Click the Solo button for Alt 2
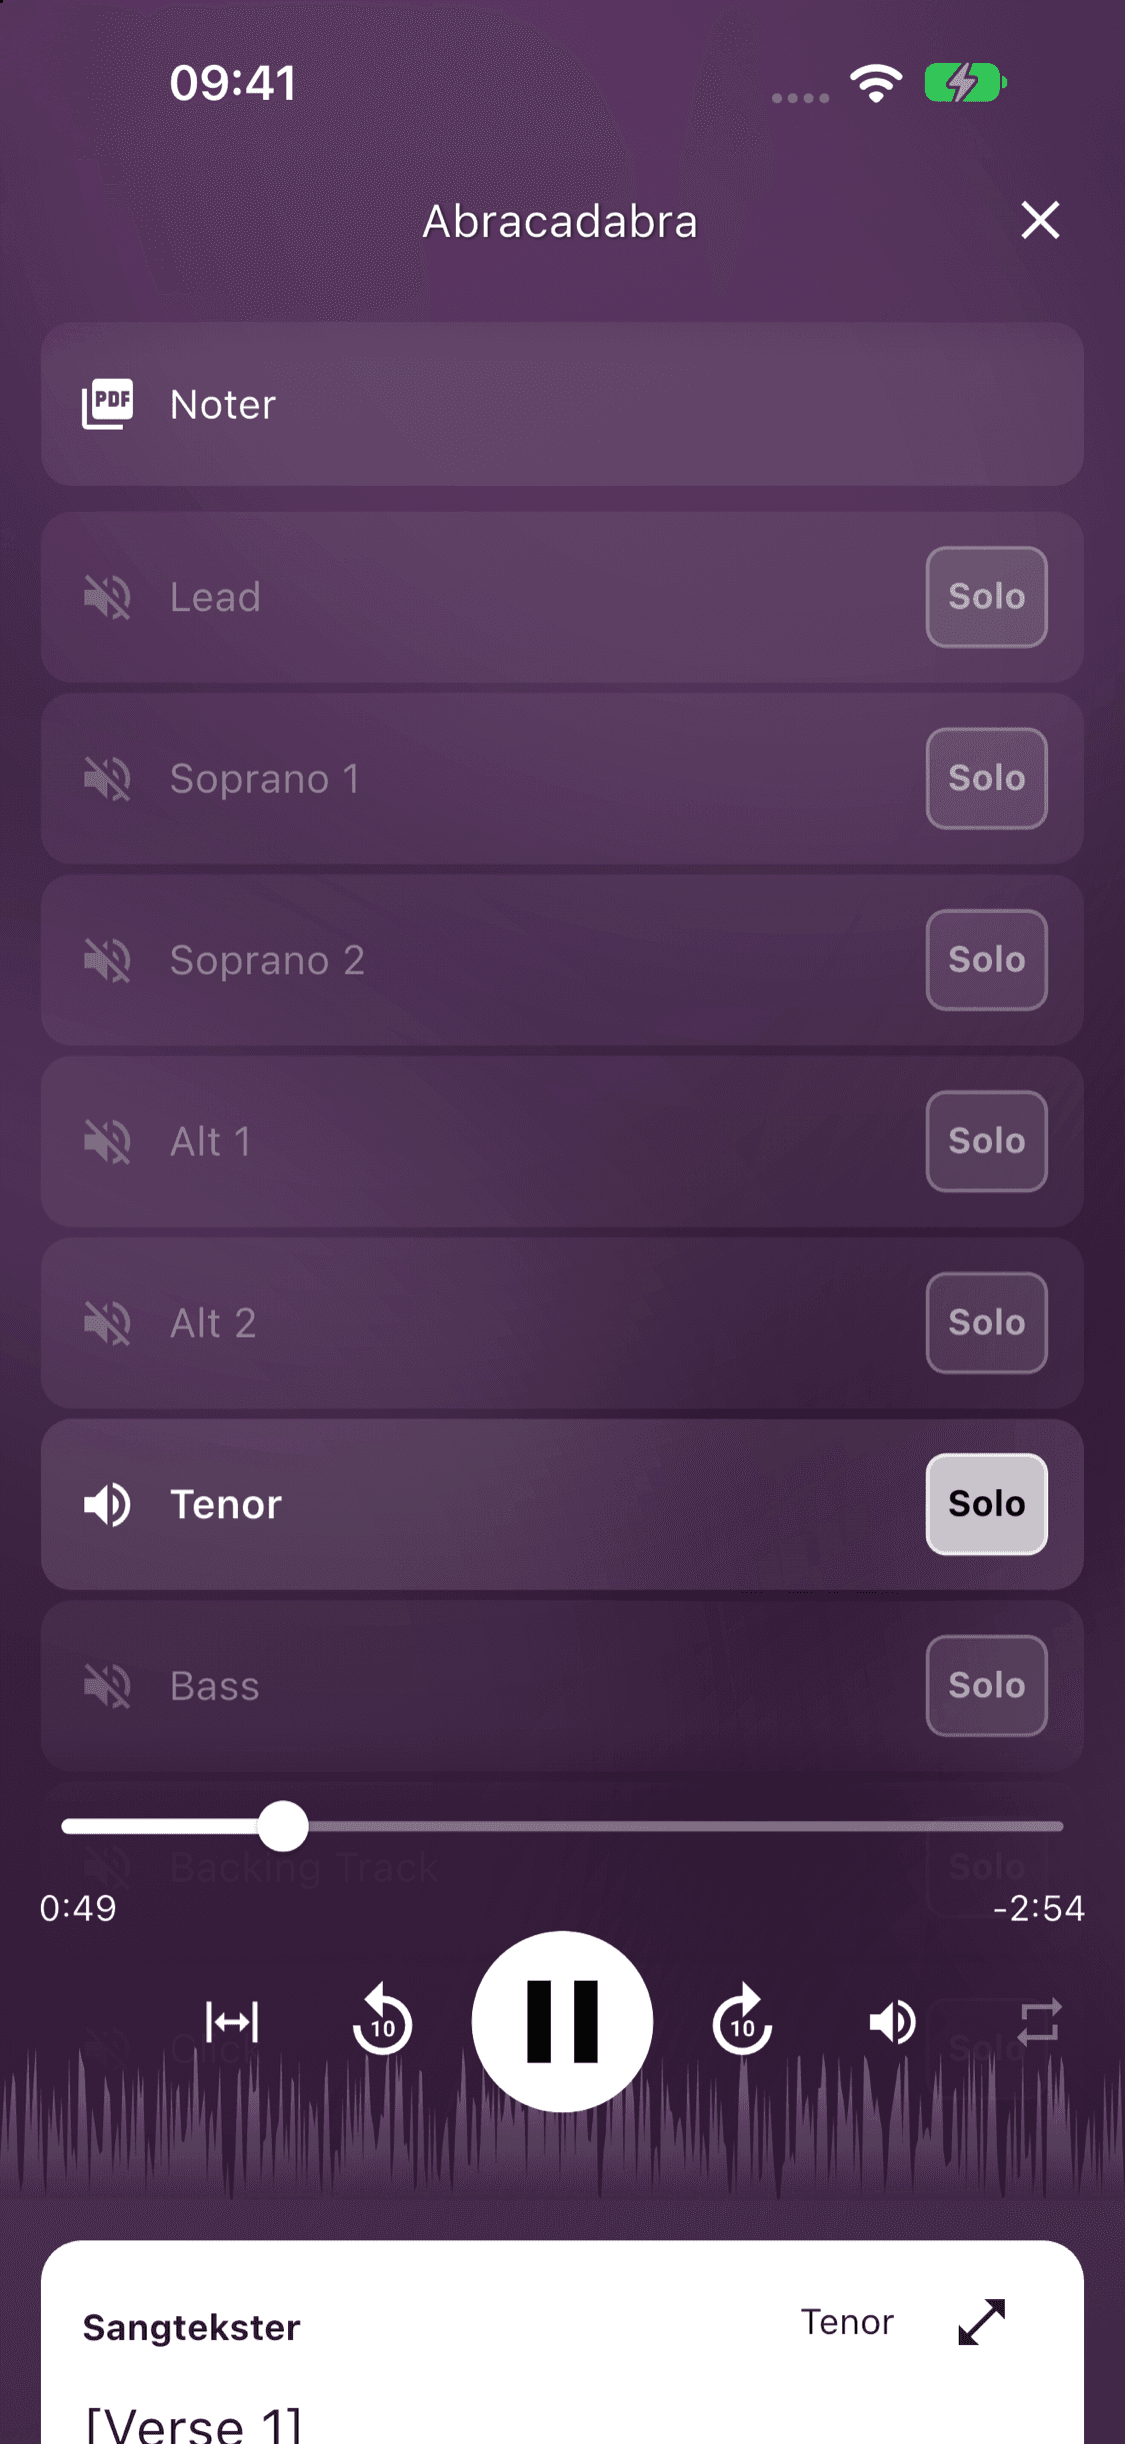 point(986,1323)
